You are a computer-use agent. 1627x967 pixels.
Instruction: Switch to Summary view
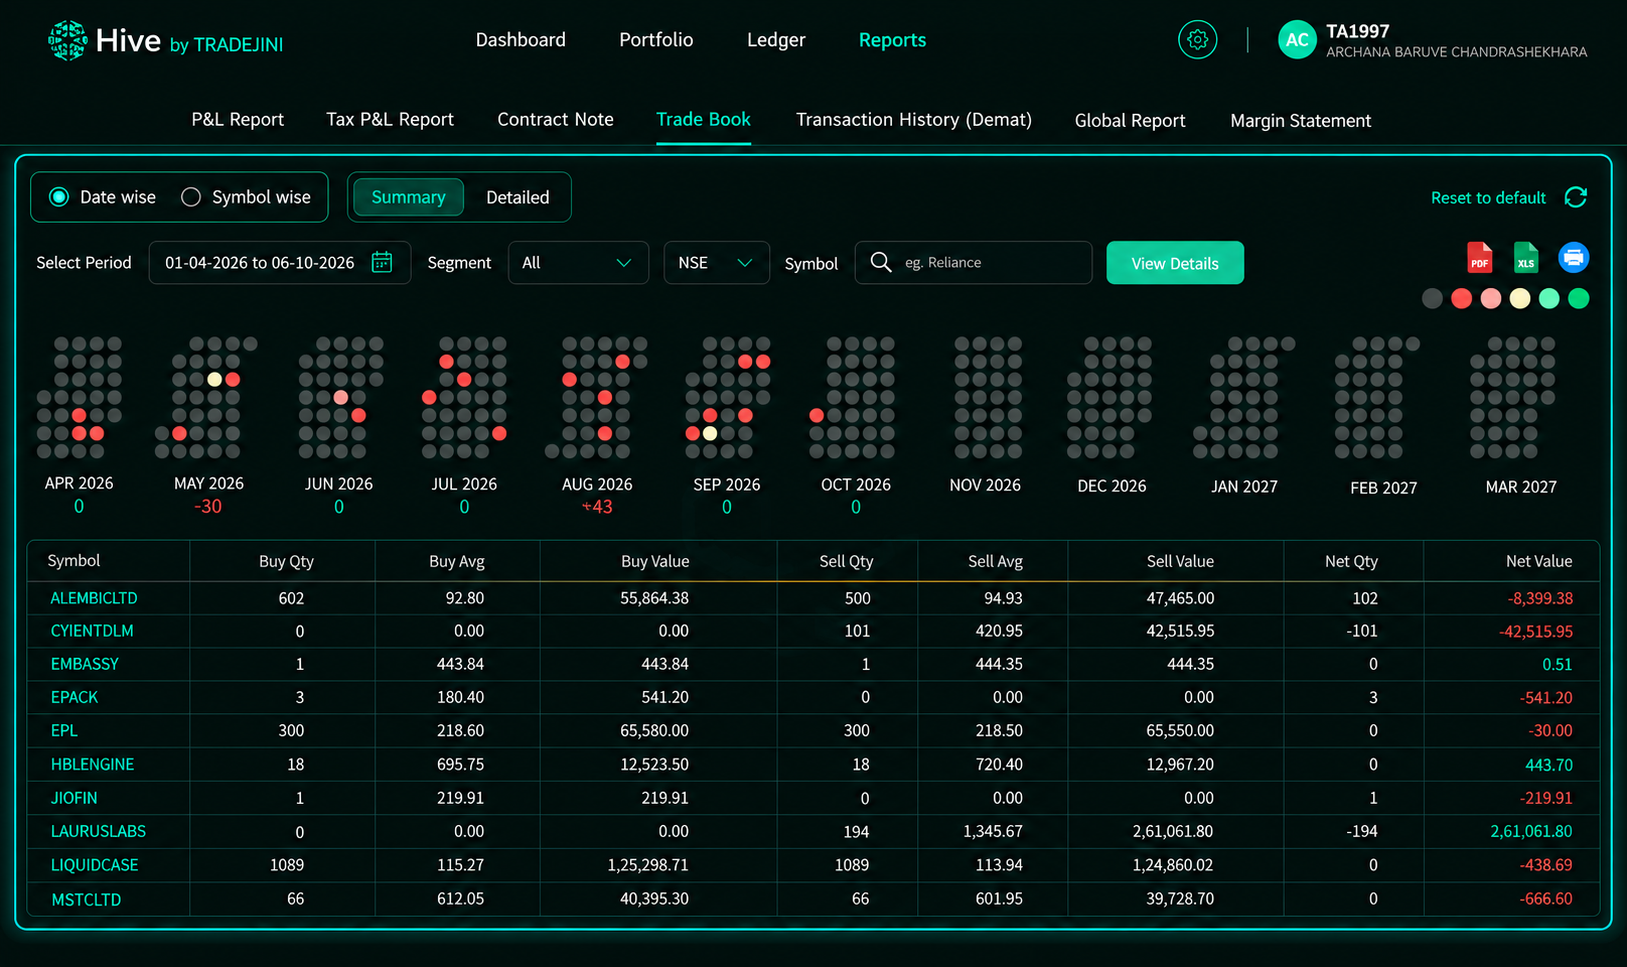[x=408, y=197]
